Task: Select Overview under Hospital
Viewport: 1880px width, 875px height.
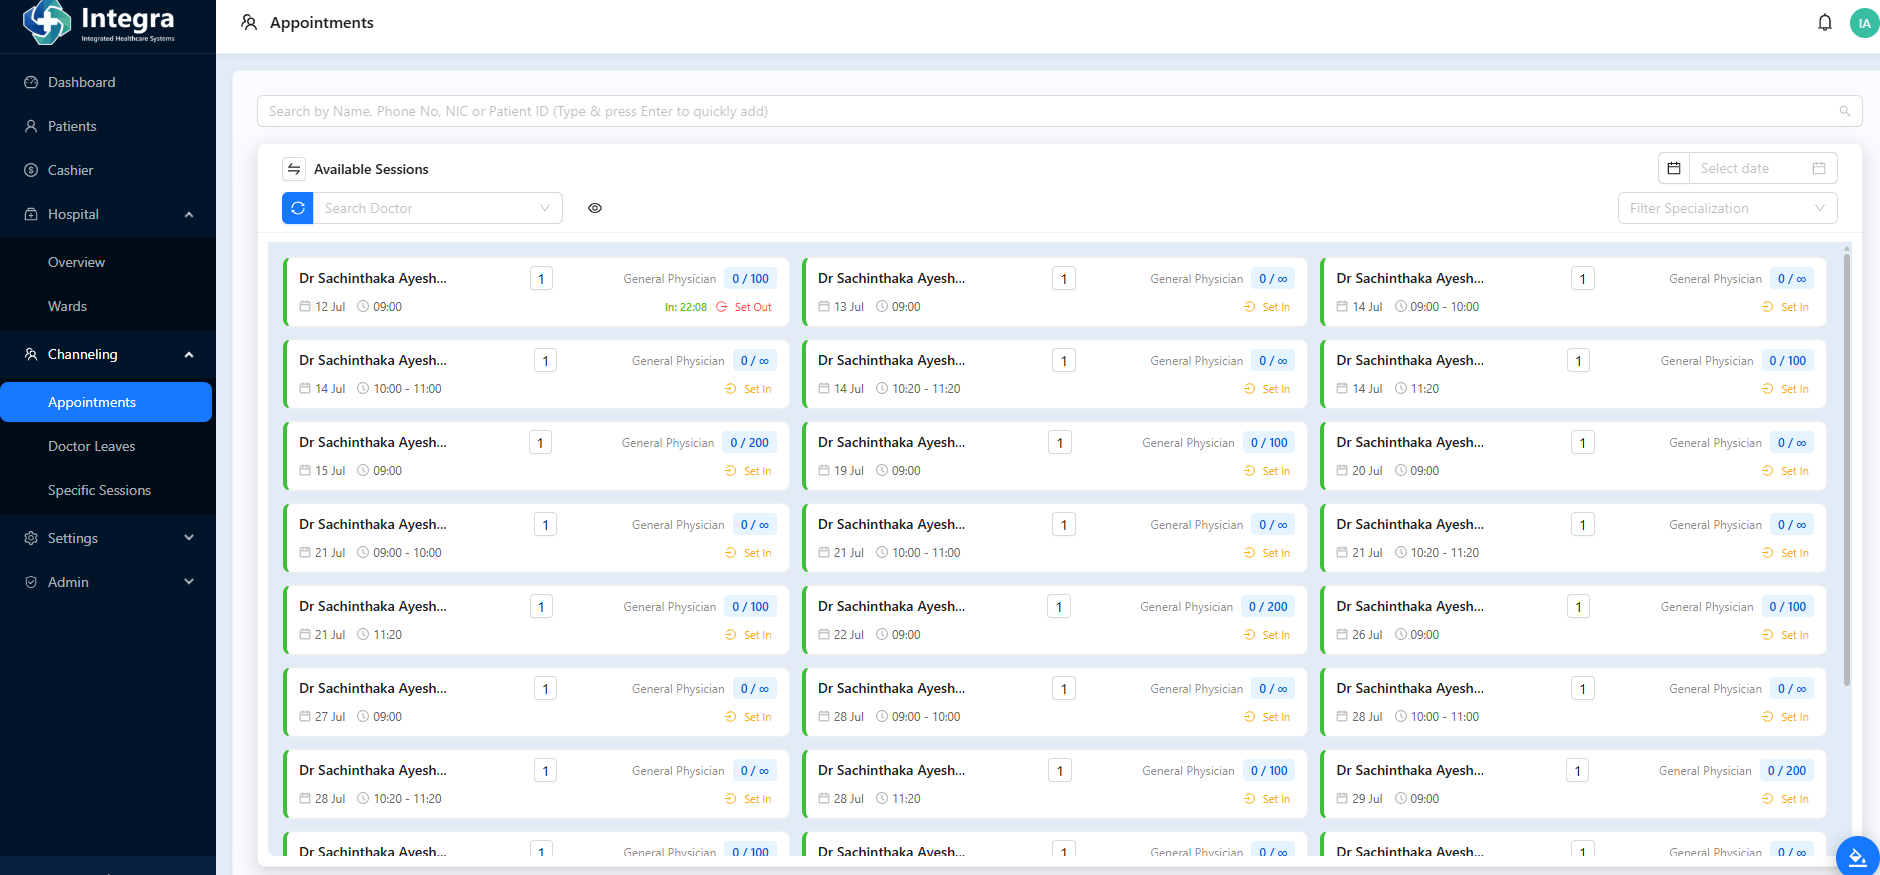Action: coord(108,262)
